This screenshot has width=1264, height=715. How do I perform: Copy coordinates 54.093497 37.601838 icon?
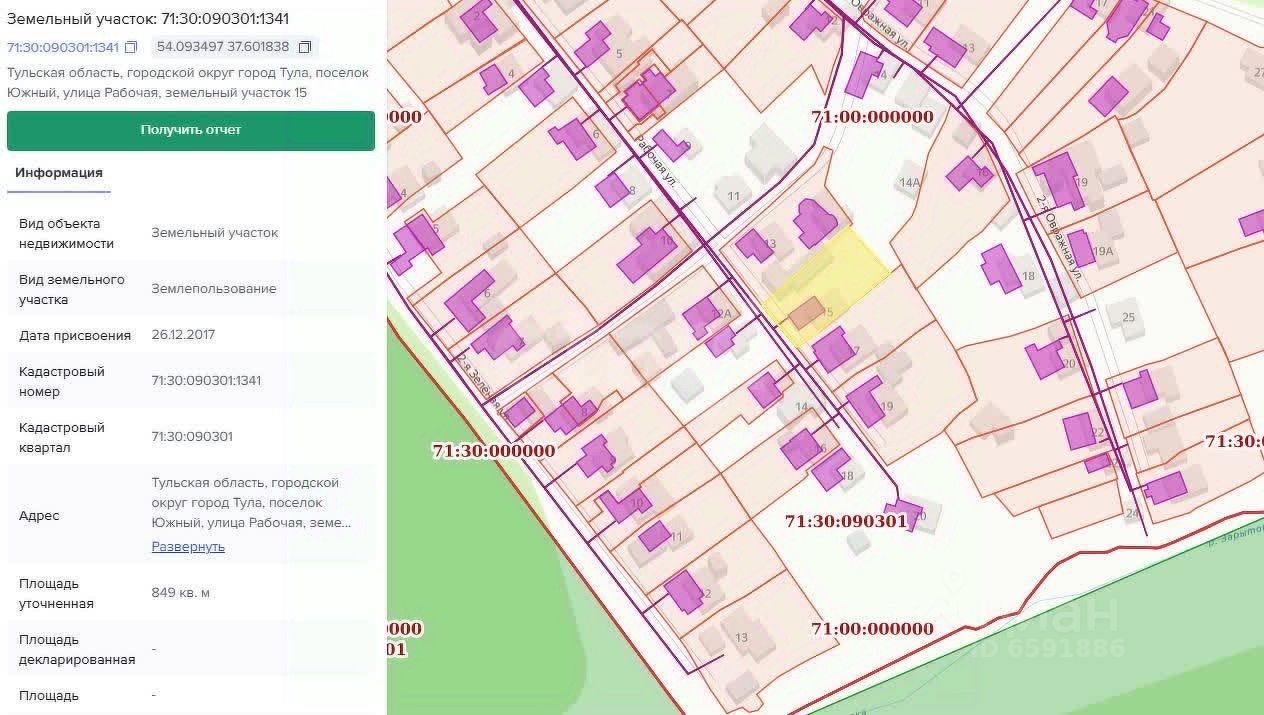click(x=305, y=47)
